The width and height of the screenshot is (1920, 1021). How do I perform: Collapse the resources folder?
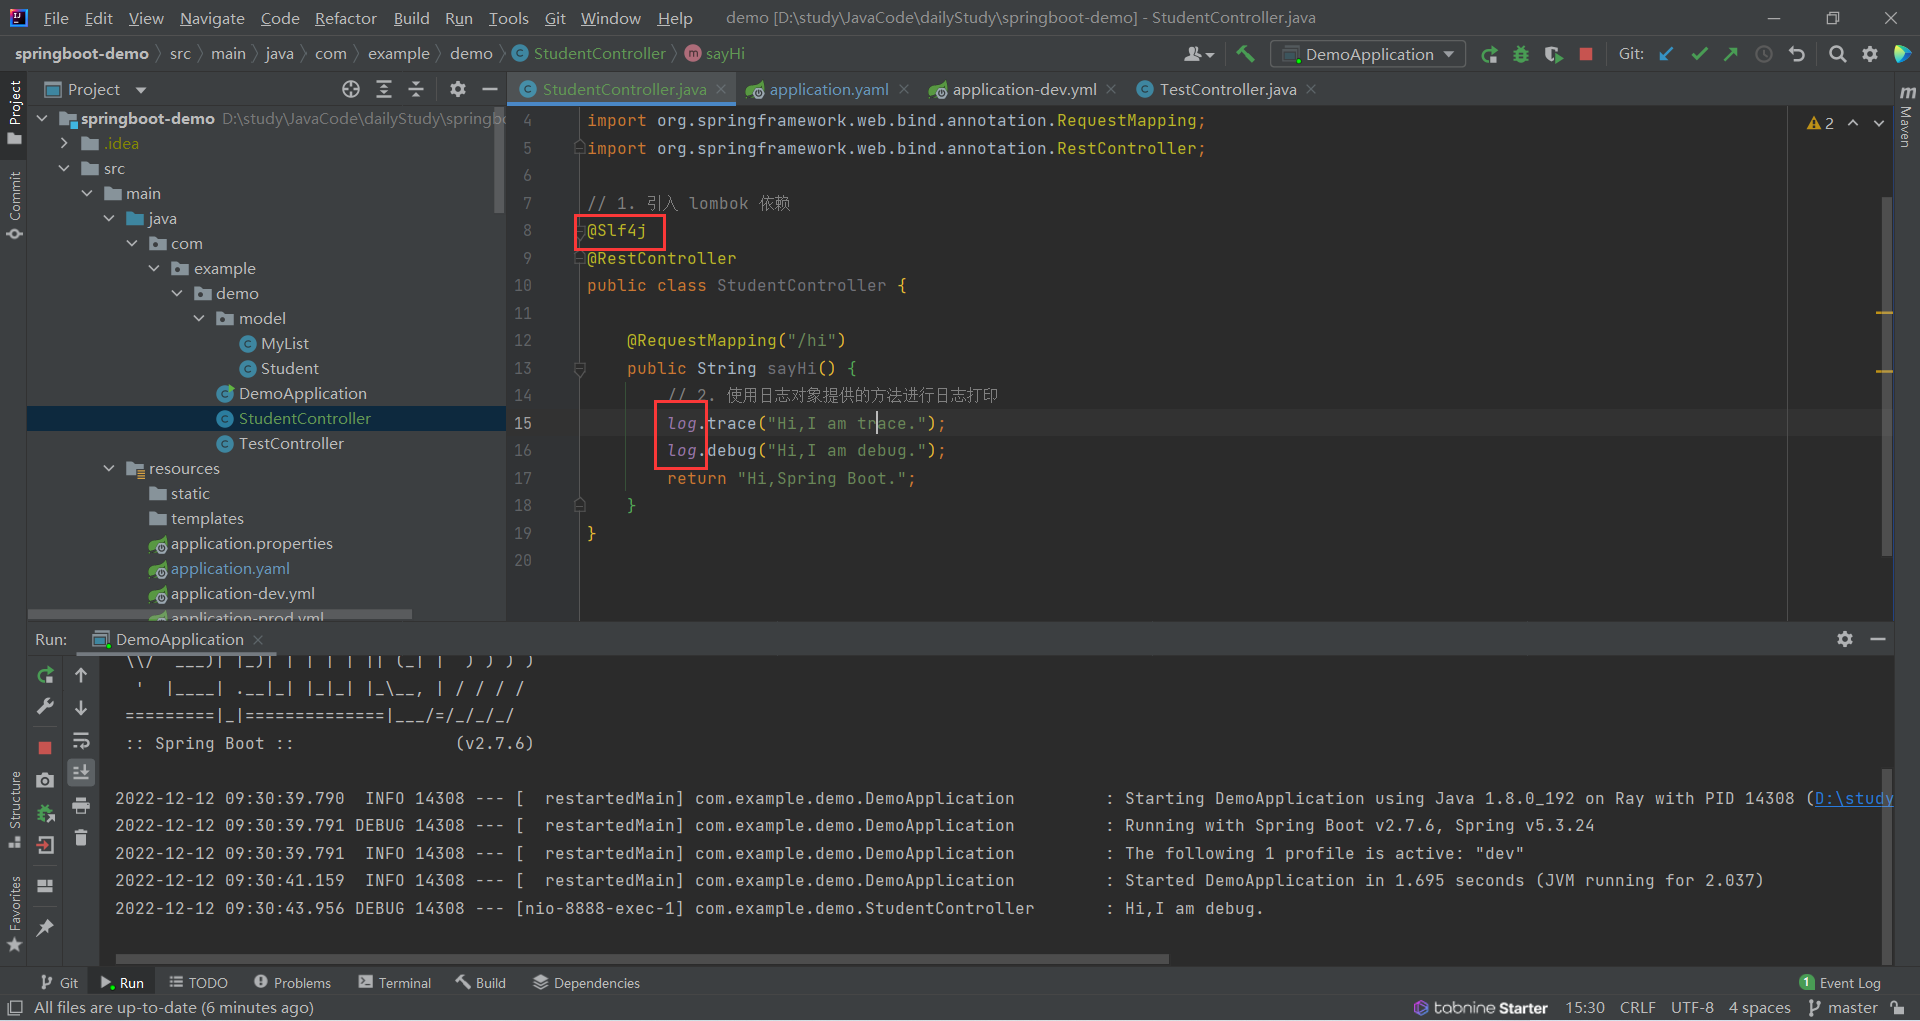[109, 468]
